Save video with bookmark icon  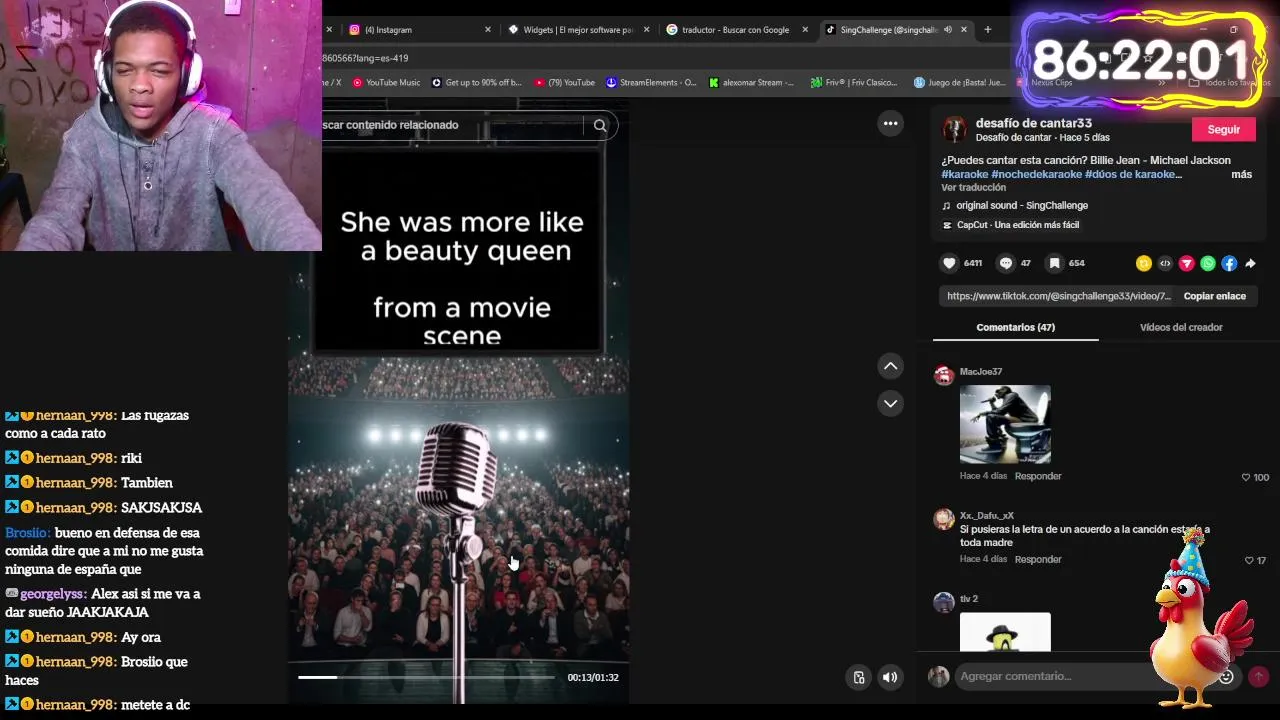1054,263
